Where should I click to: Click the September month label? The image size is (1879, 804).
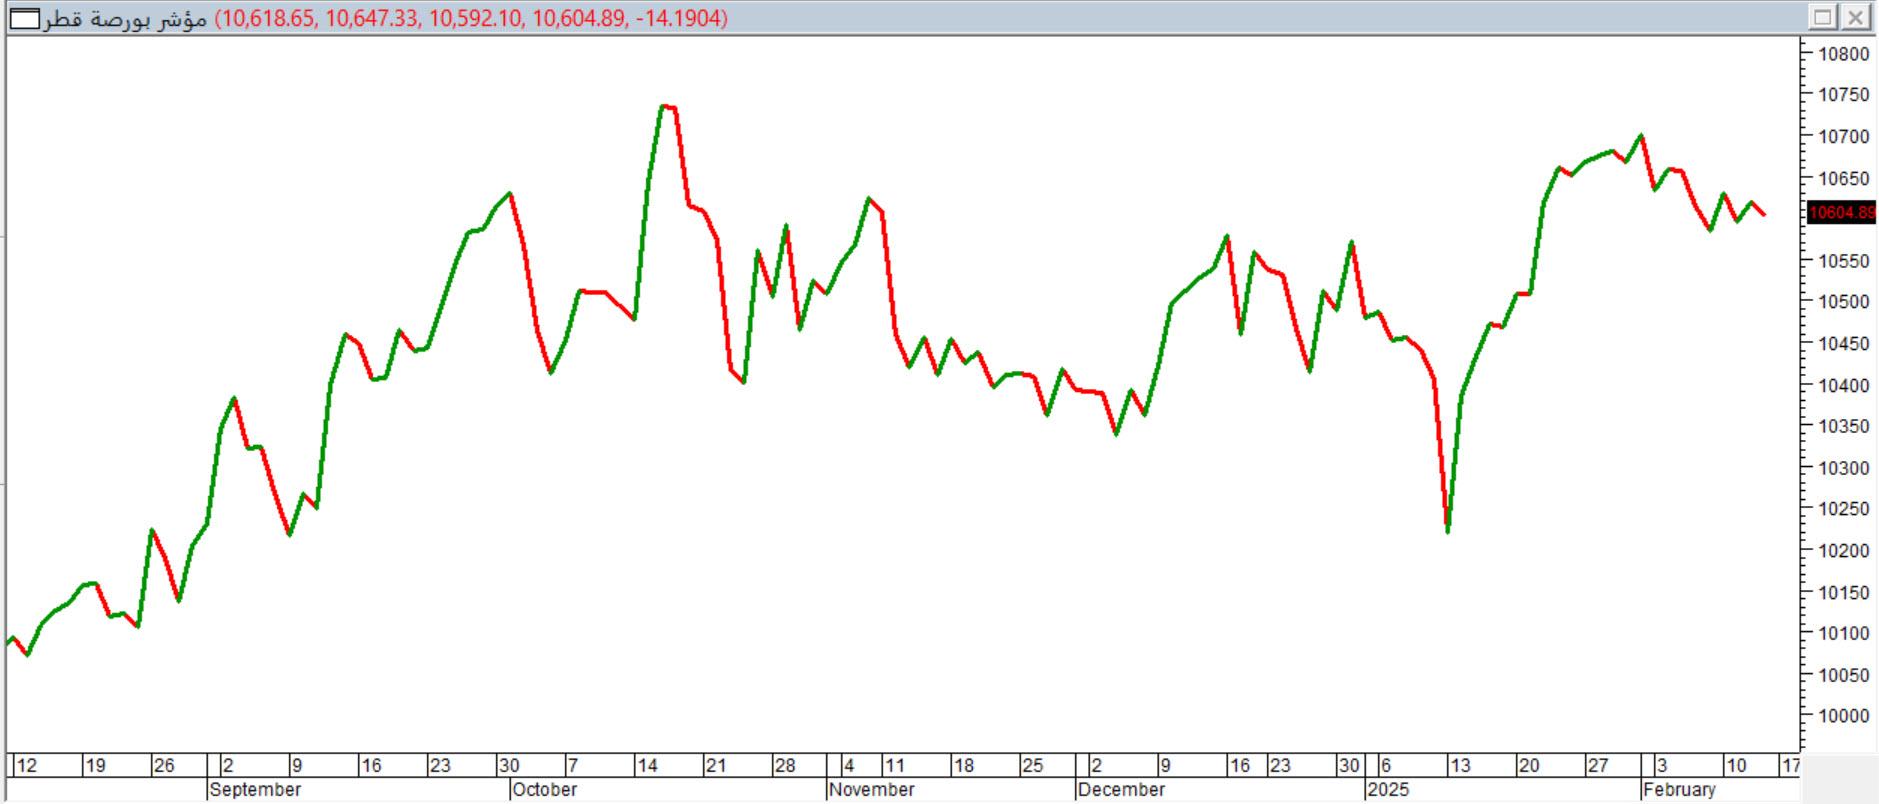click(x=256, y=790)
